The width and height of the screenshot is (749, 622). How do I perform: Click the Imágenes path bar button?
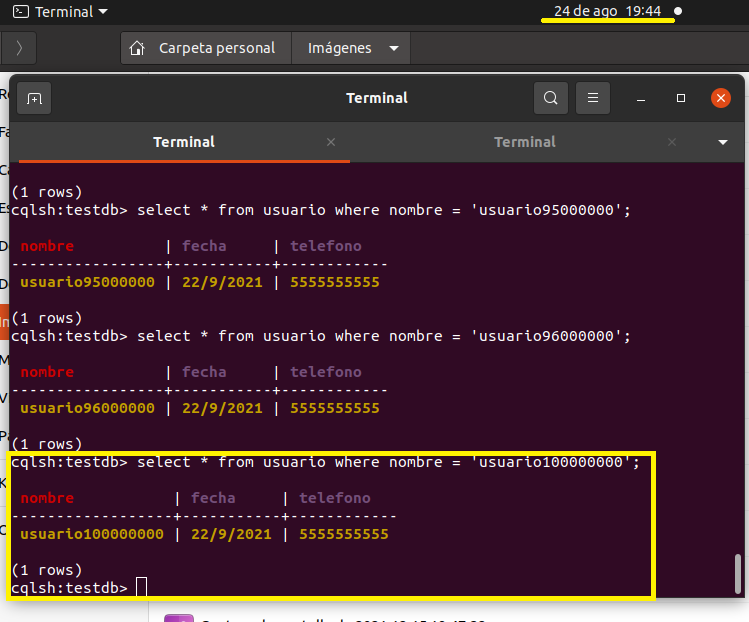point(339,48)
